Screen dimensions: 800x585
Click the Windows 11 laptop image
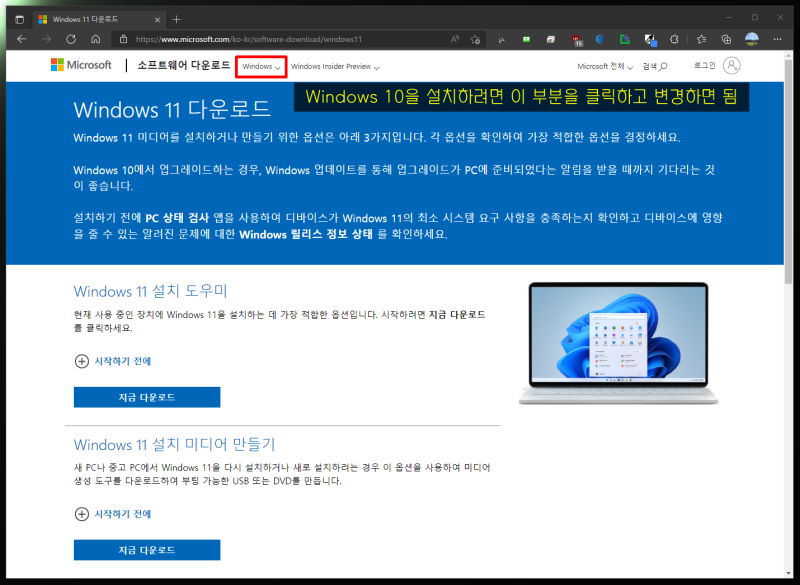tap(618, 343)
